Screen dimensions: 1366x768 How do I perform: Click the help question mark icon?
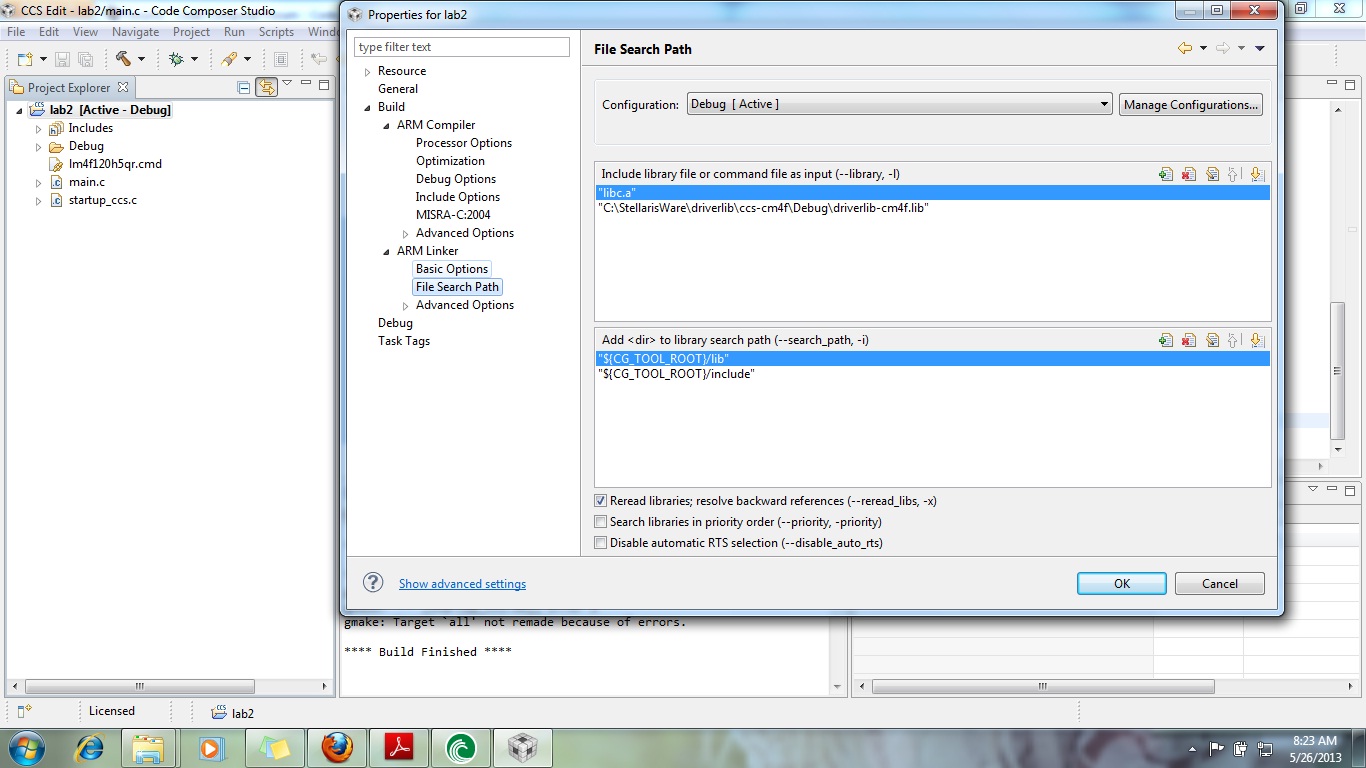373,583
